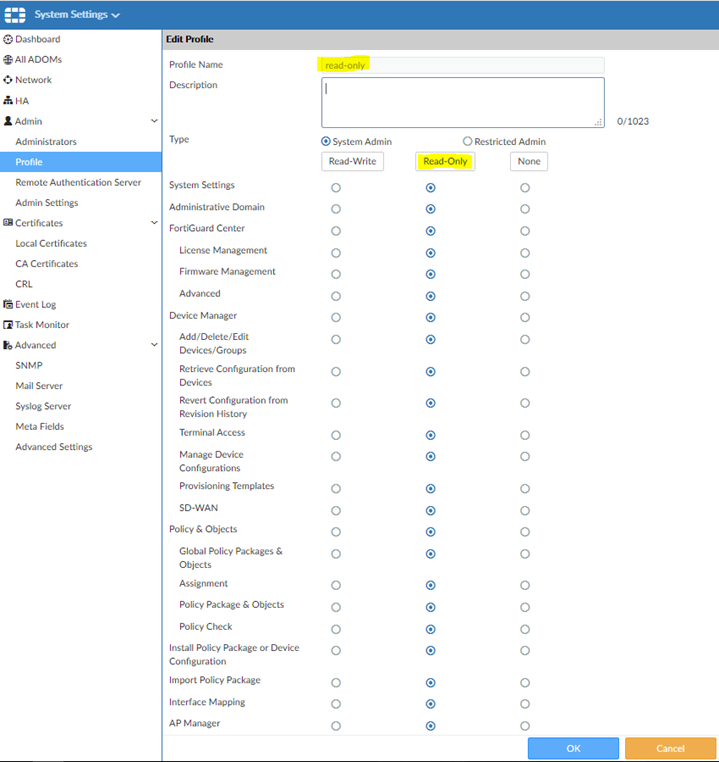Open Administrators in the sidebar menu
719x762 pixels.
46,142
